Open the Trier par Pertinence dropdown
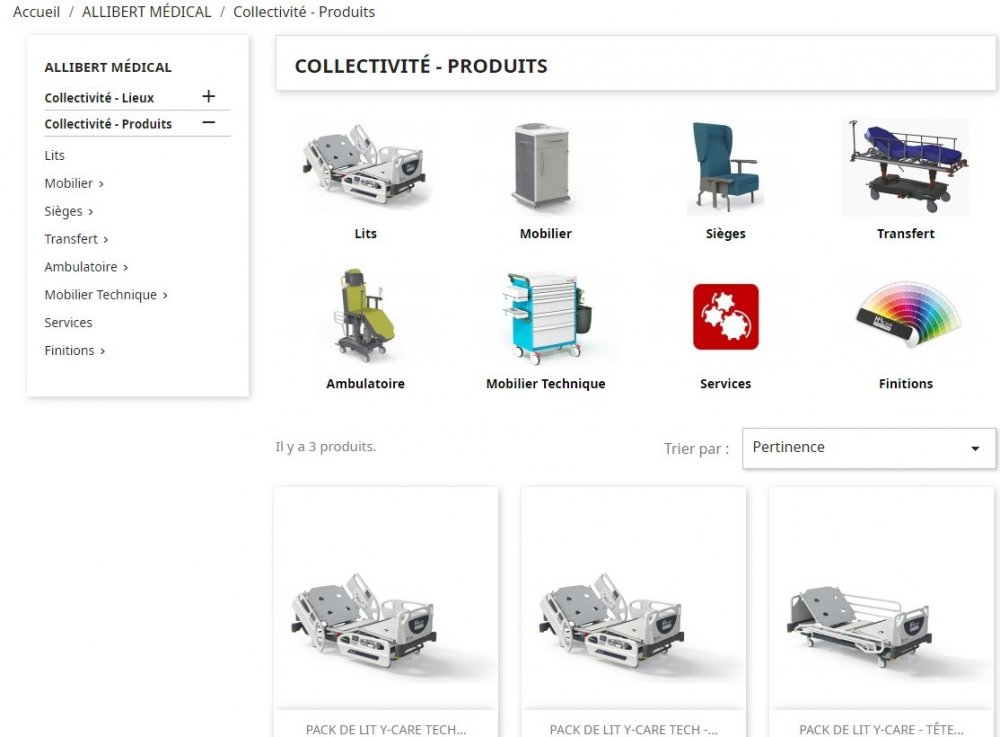This screenshot has width=1000, height=737. (866, 447)
